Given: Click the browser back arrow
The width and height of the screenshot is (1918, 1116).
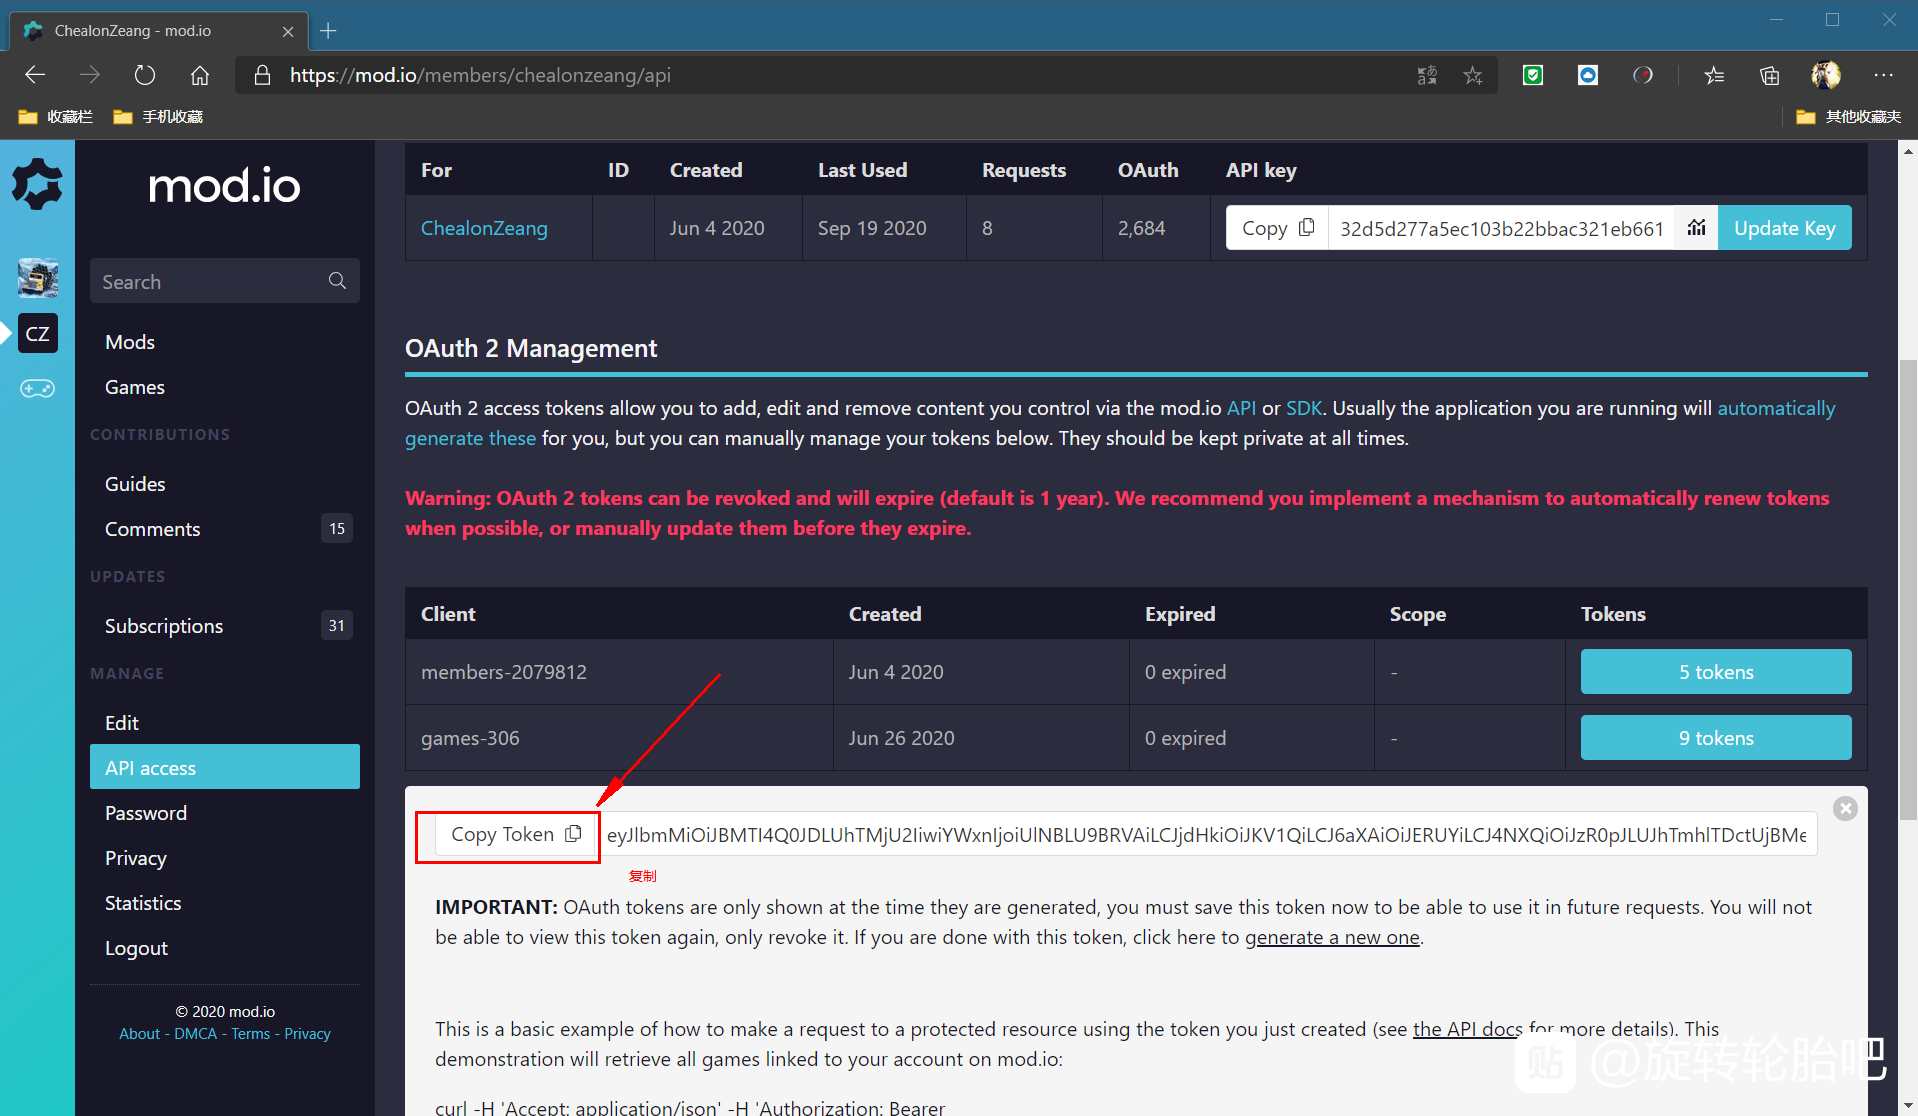Looking at the screenshot, I should coord(35,75).
